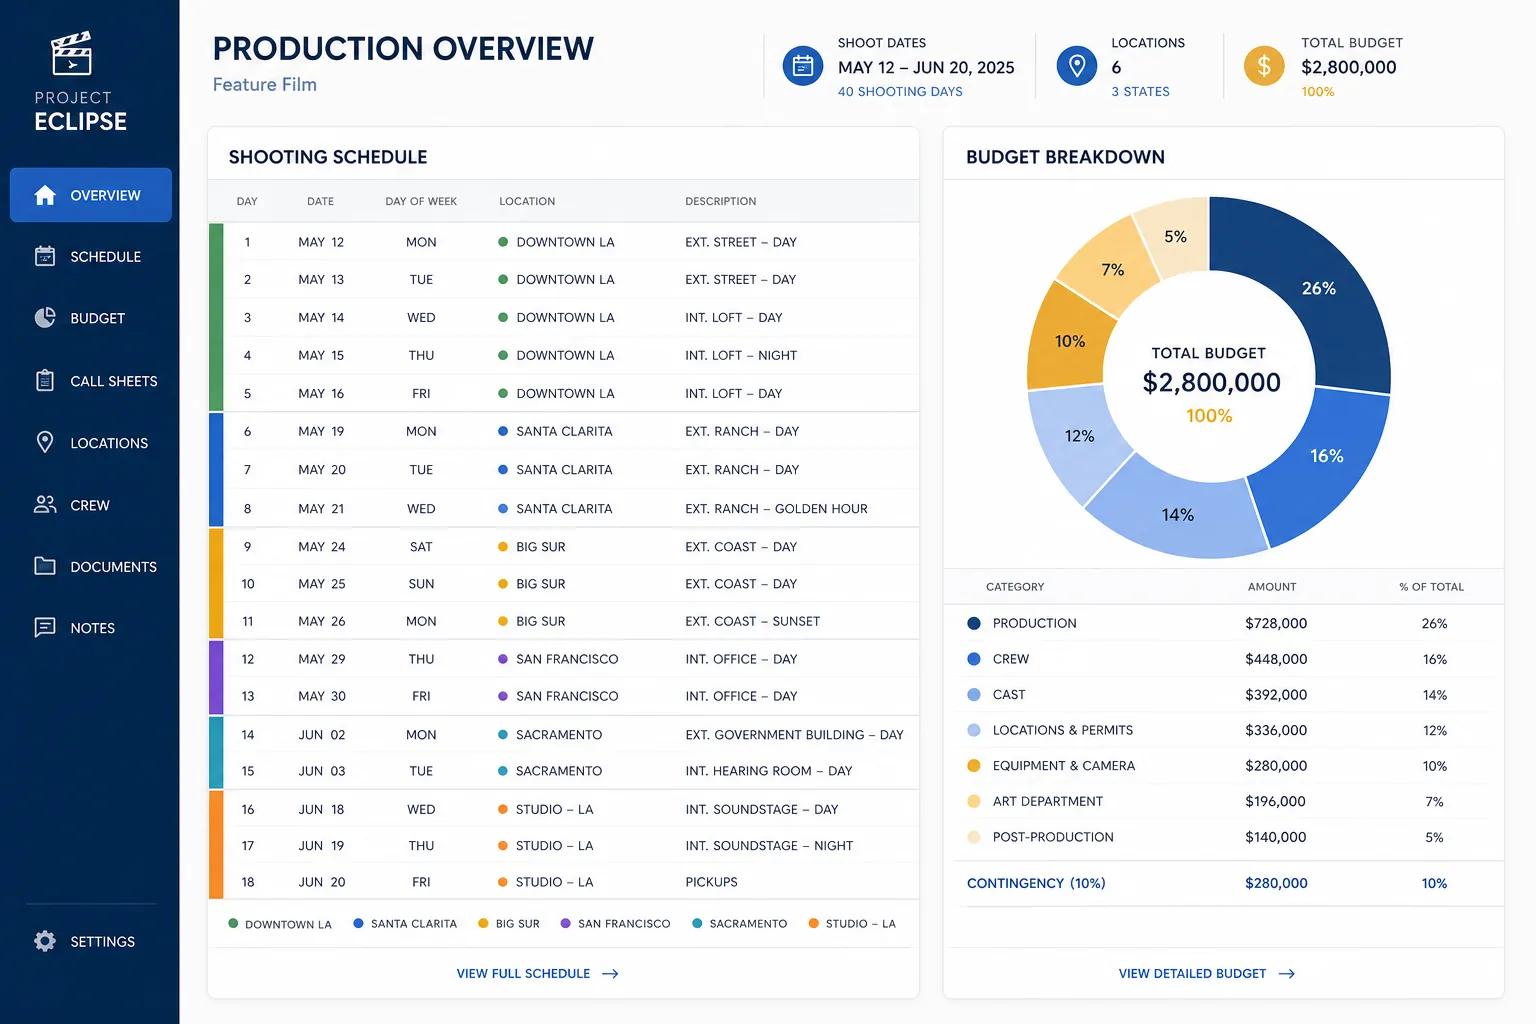This screenshot has height=1024, width=1536.
Task: Click the Crew people icon
Action: (x=45, y=505)
